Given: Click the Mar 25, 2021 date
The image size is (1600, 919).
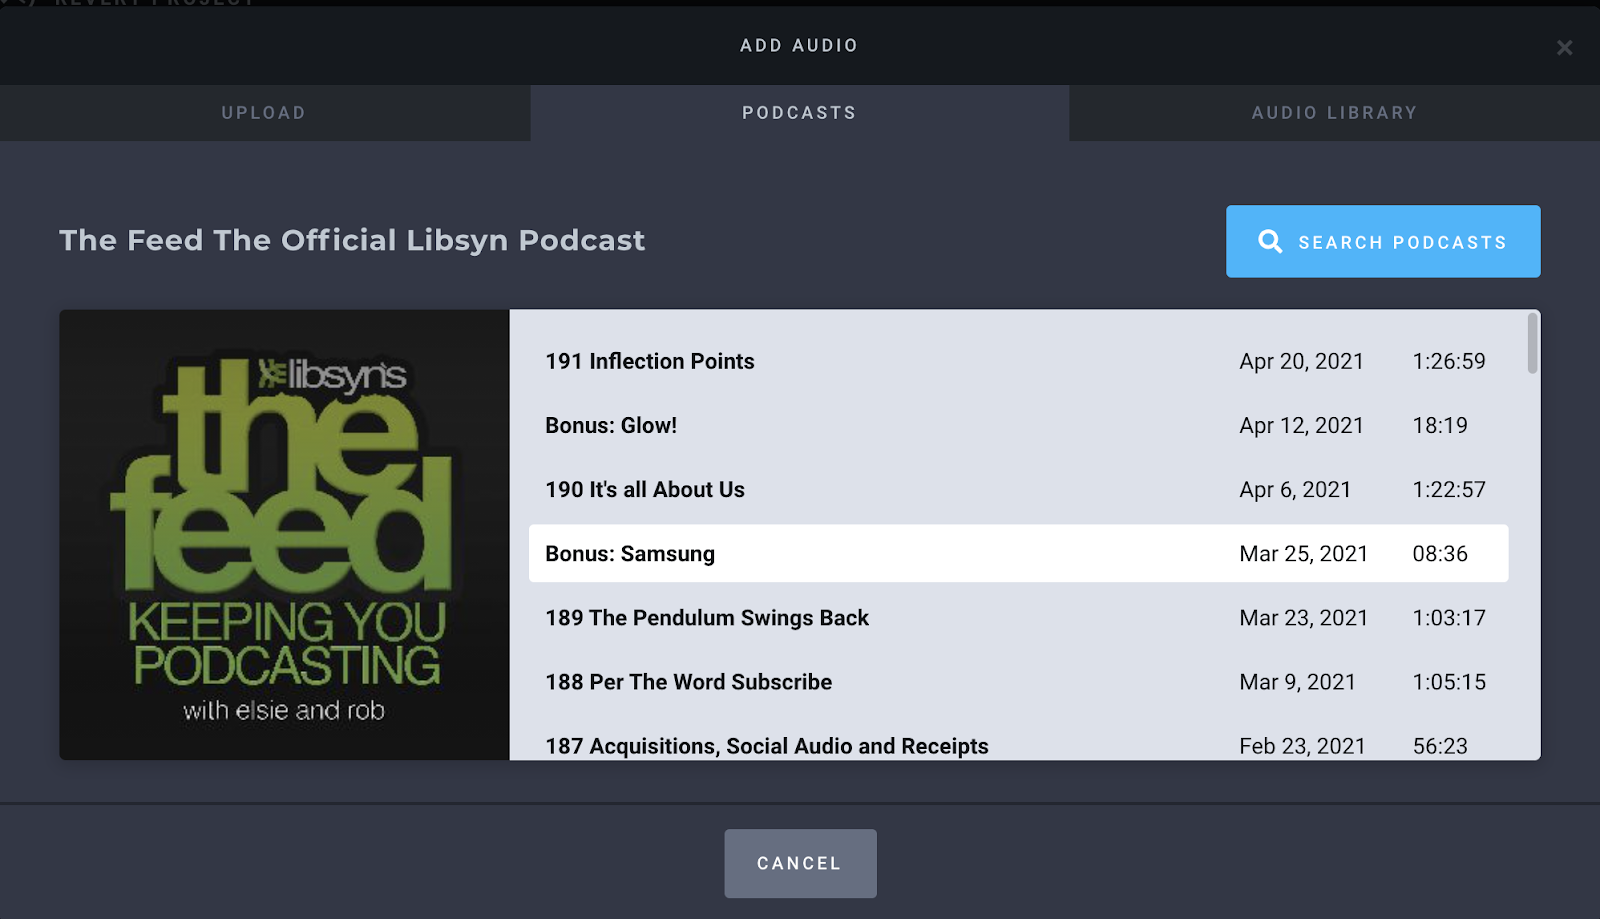Looking at the screenshot, I should point(1303,553).
